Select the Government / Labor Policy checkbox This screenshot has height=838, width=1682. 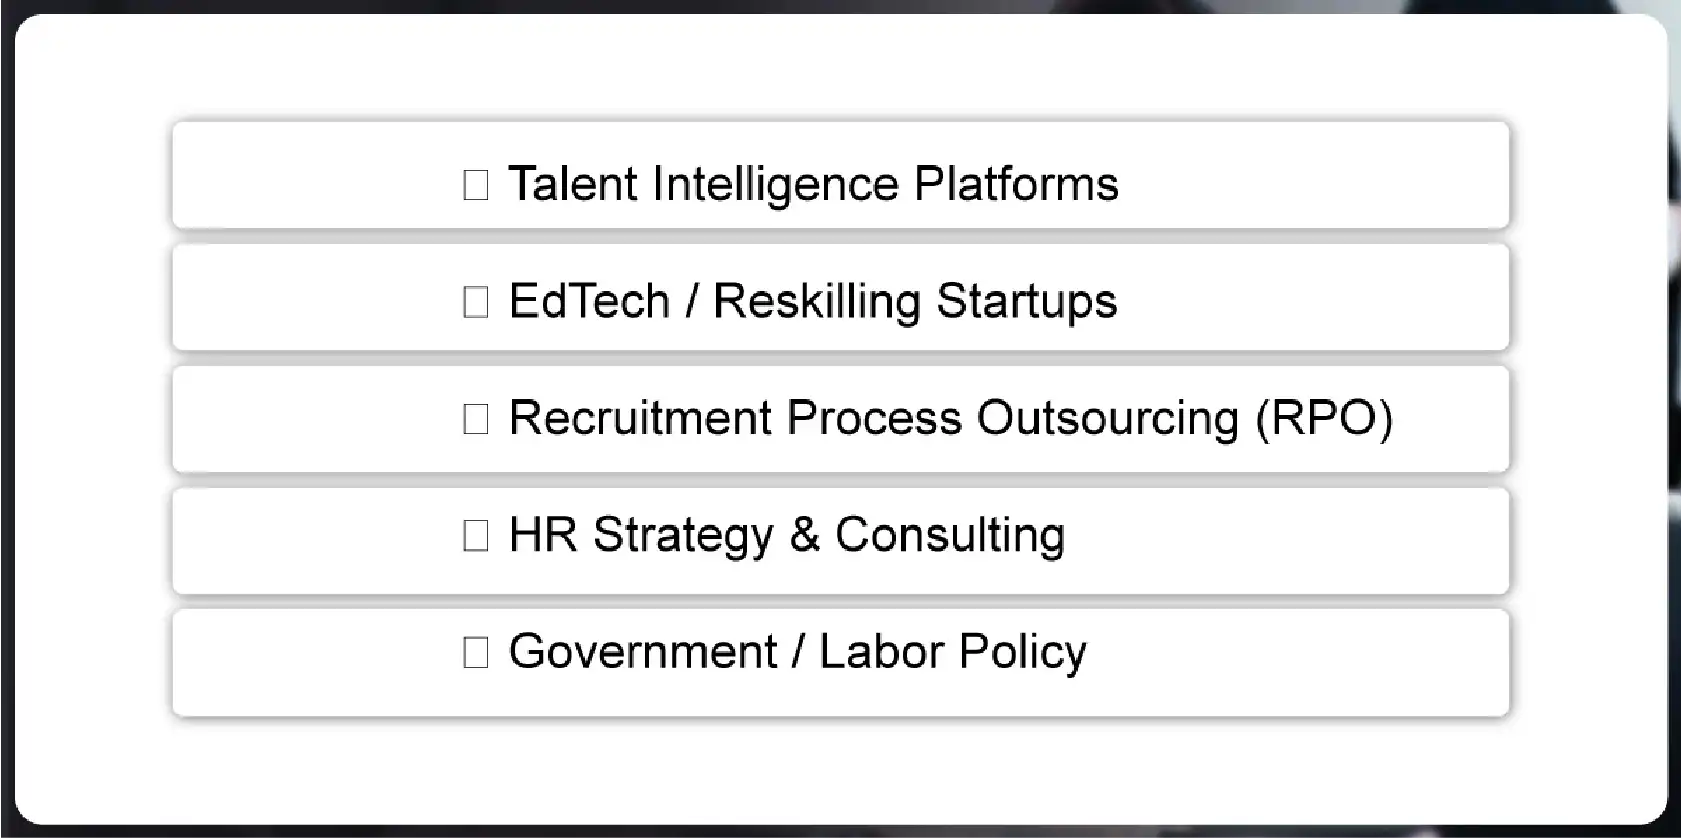tap(476, 653)
